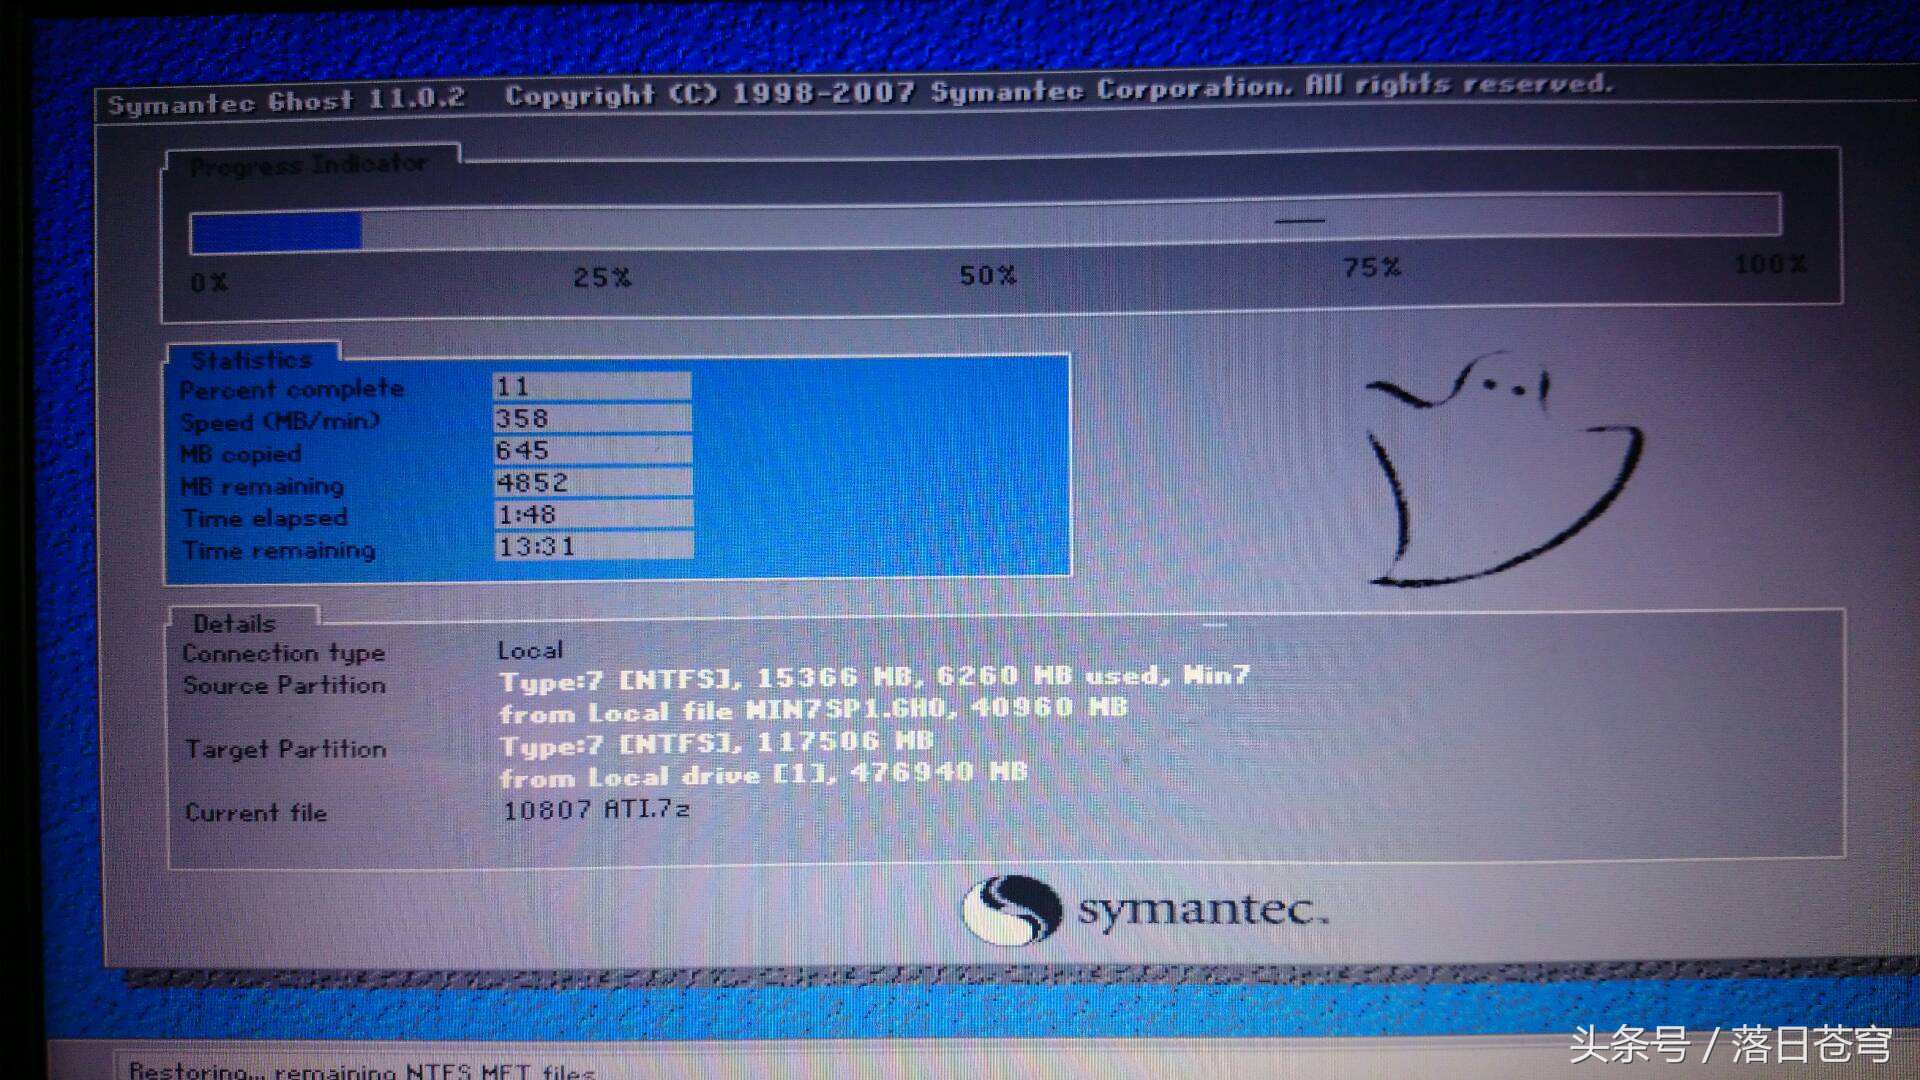Select the Statistics panel tab
1920x1080 pixels.
[x=252, y=359]
